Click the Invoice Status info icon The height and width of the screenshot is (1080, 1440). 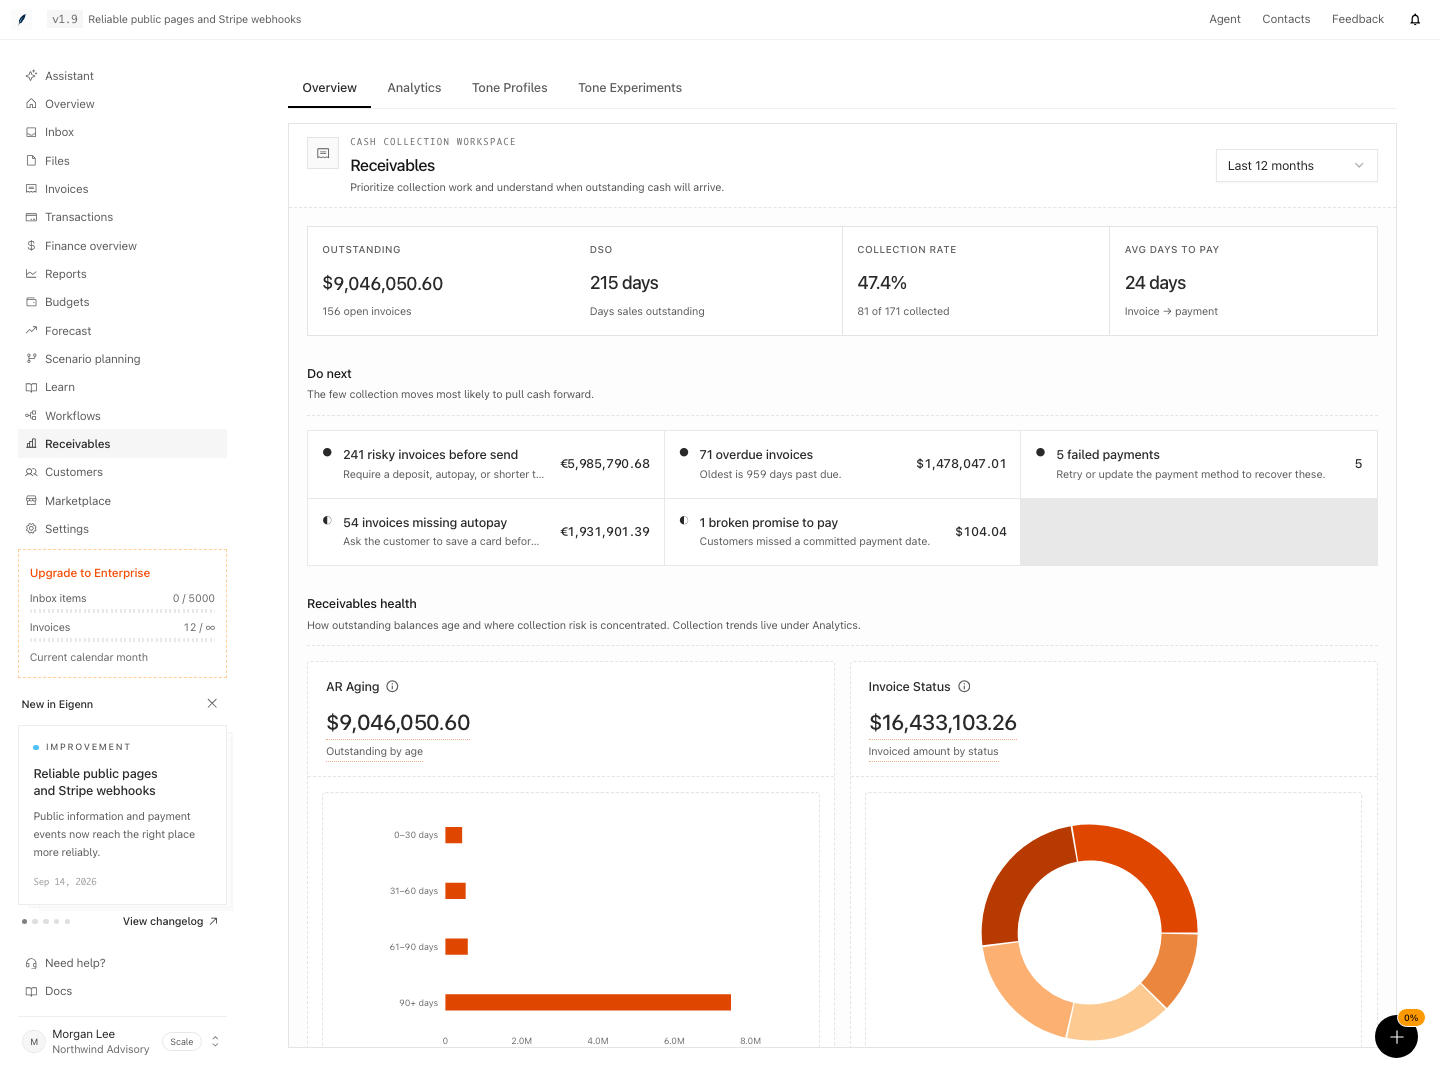tap(964, 687)
